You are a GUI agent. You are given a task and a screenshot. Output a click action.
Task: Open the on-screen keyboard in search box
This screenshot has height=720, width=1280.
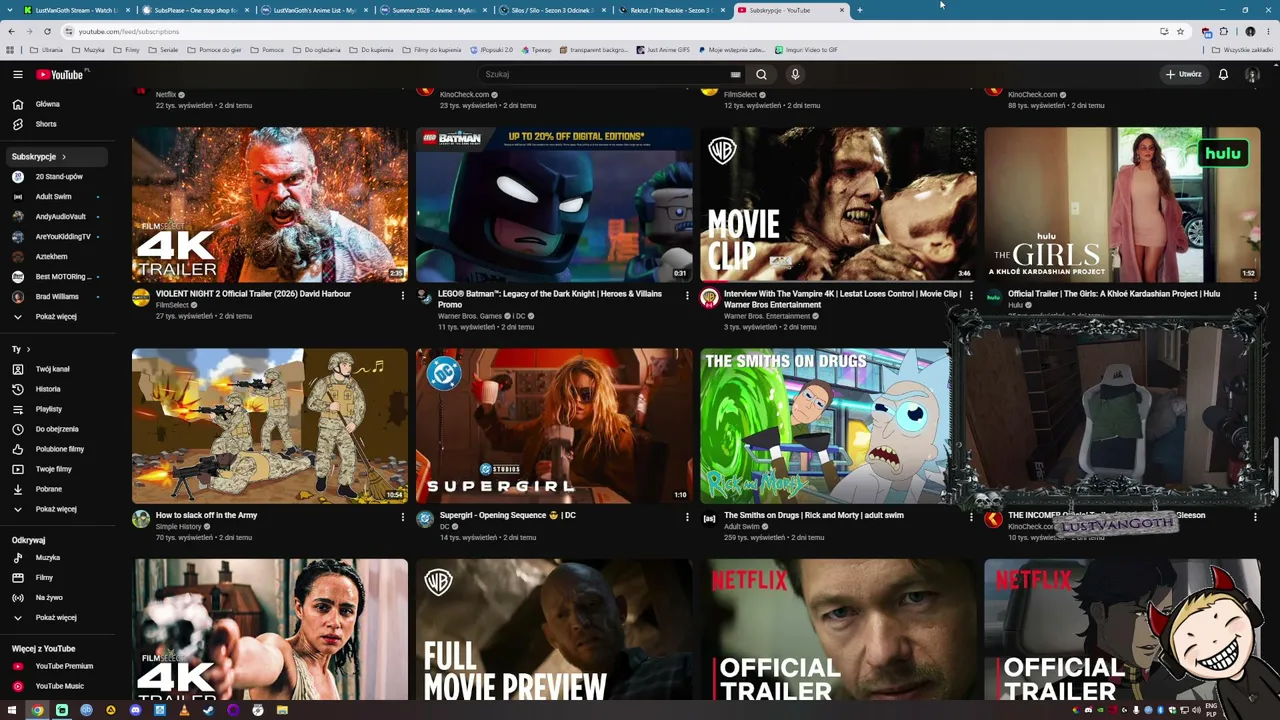click(x=735, y=74)
